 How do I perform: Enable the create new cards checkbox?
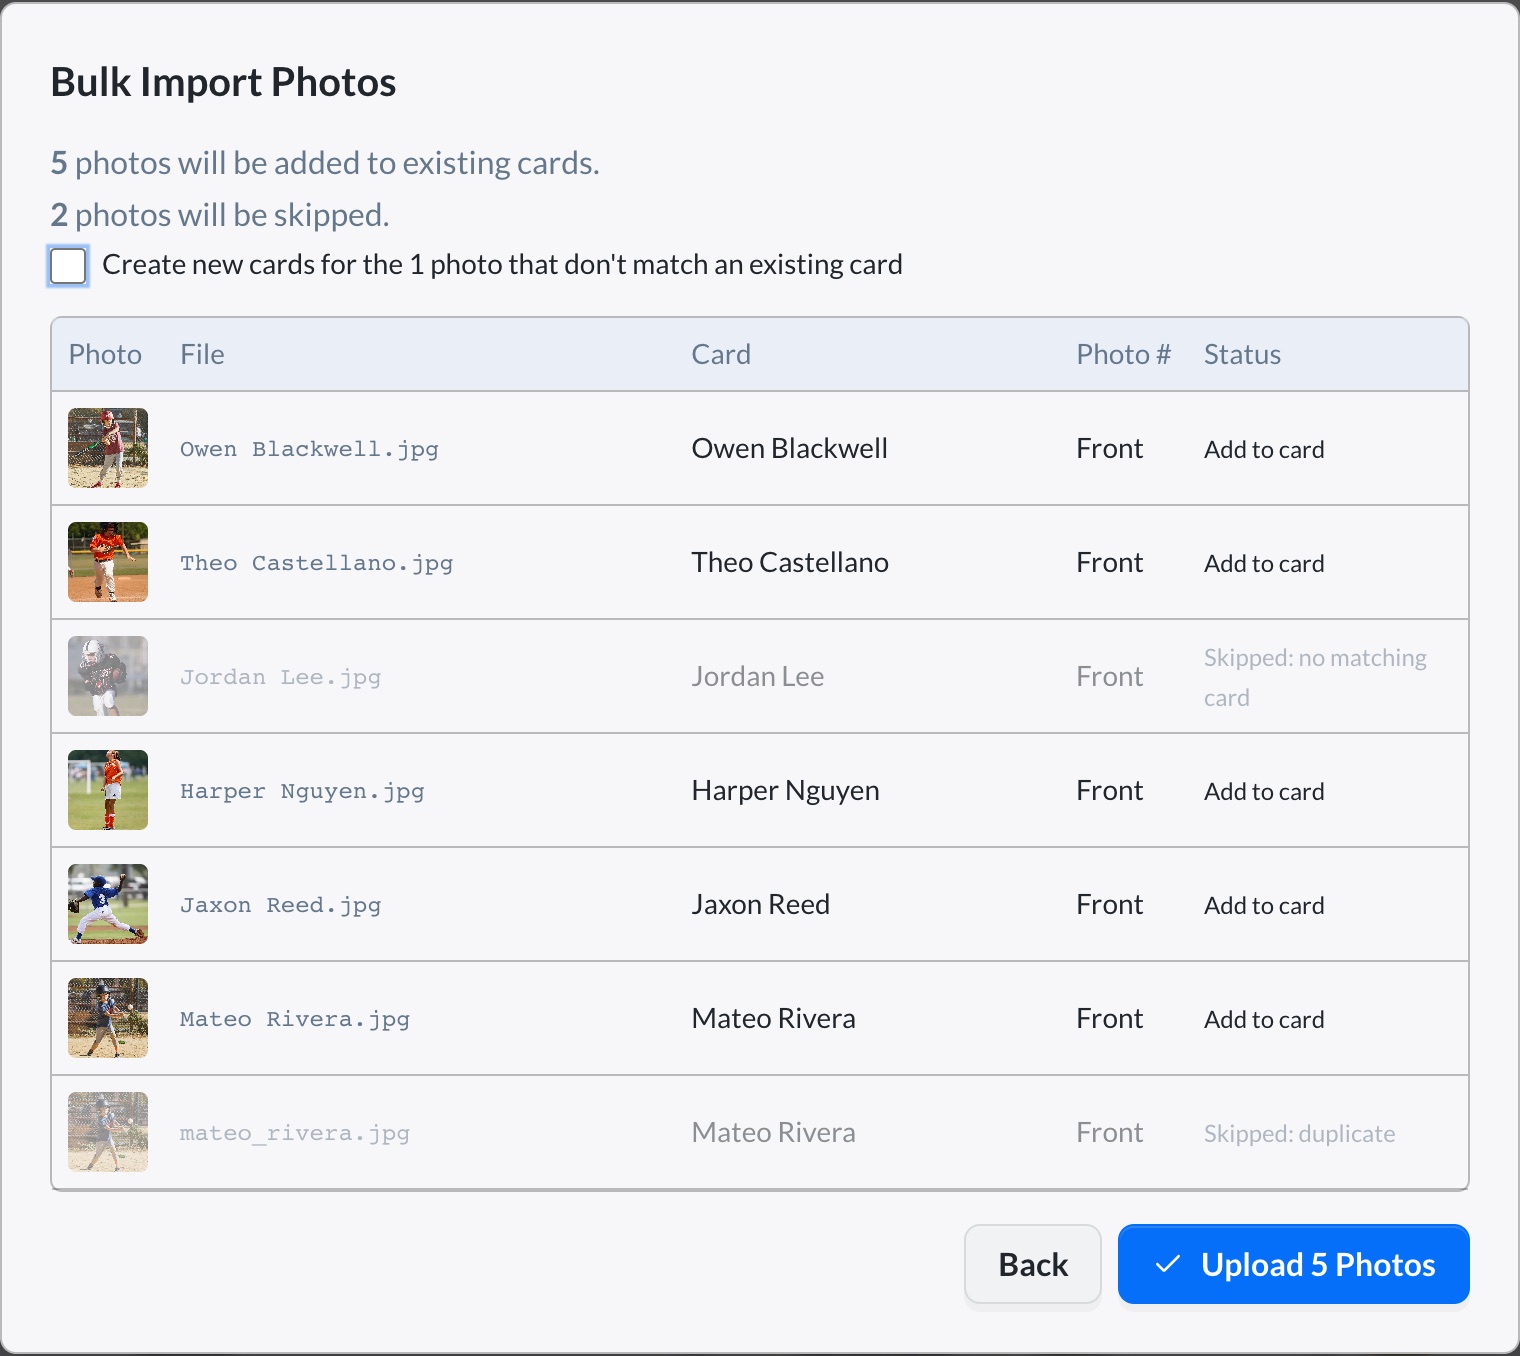pos(68,266)
